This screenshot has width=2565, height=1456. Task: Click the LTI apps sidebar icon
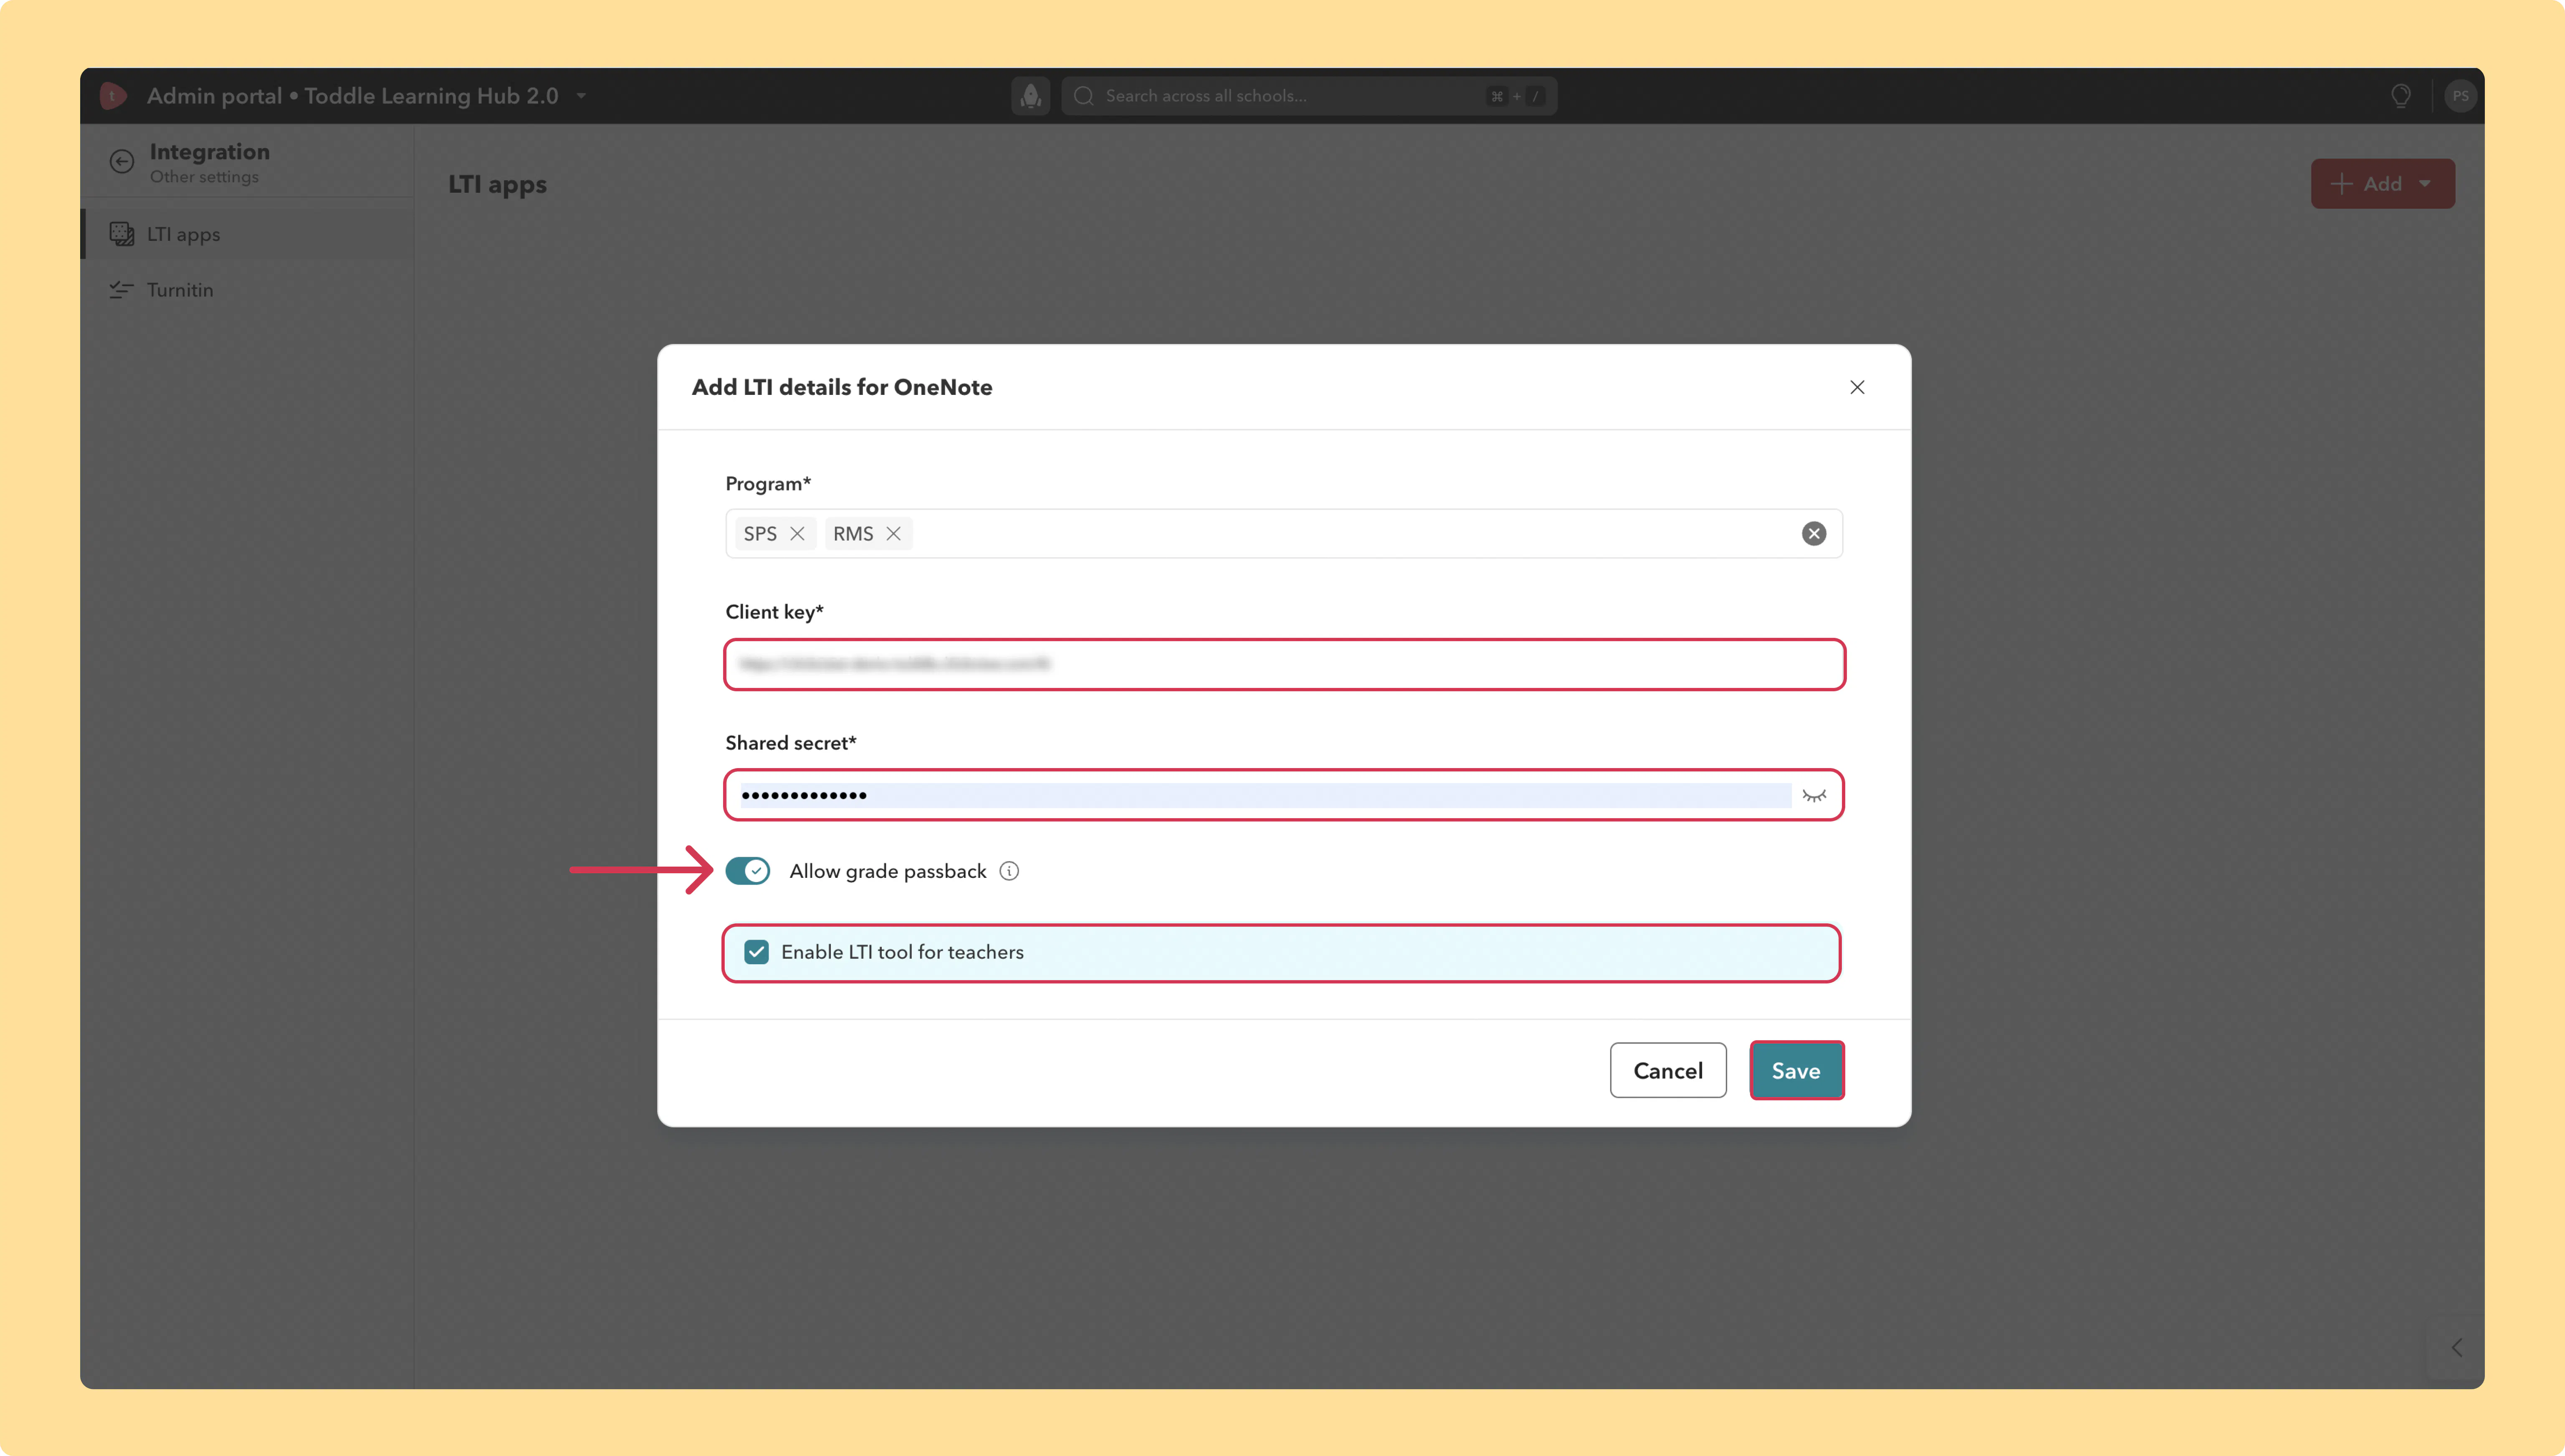[122, 234]
